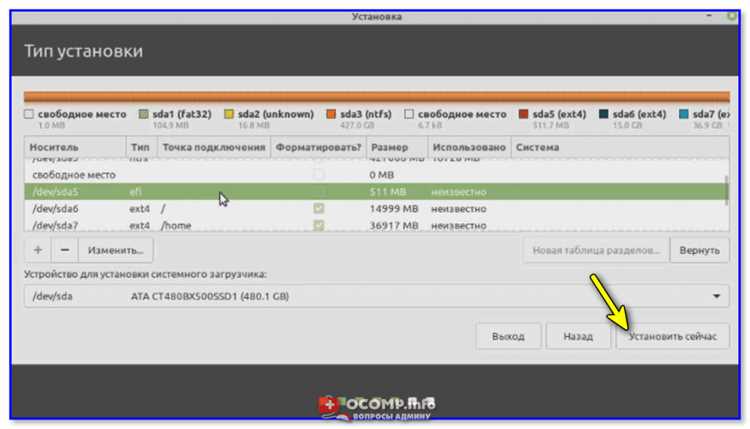
Task: Select the свободное место 0 MB row
Action: [x=375, y=175]
